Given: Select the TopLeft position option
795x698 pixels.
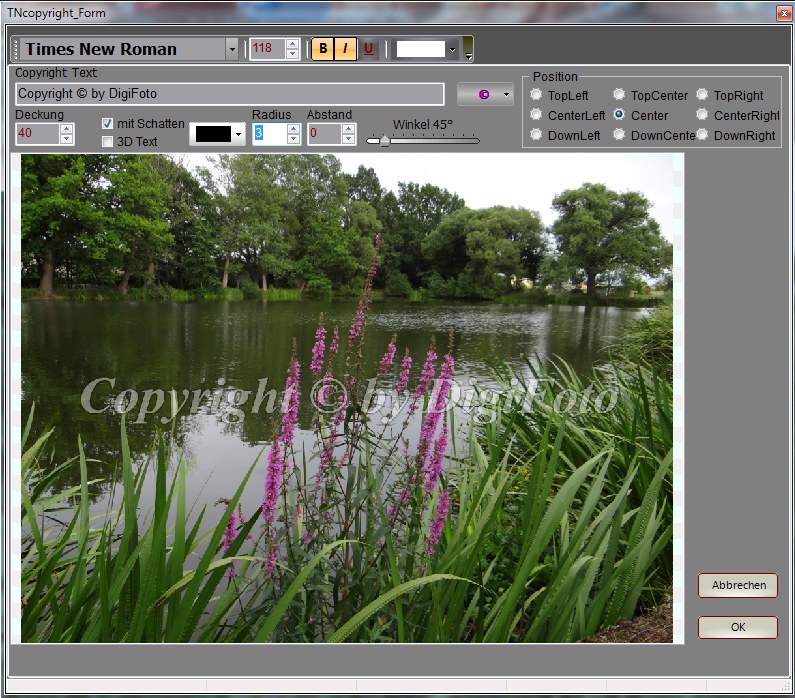Looking at the screenshot, I should point(537,96).
